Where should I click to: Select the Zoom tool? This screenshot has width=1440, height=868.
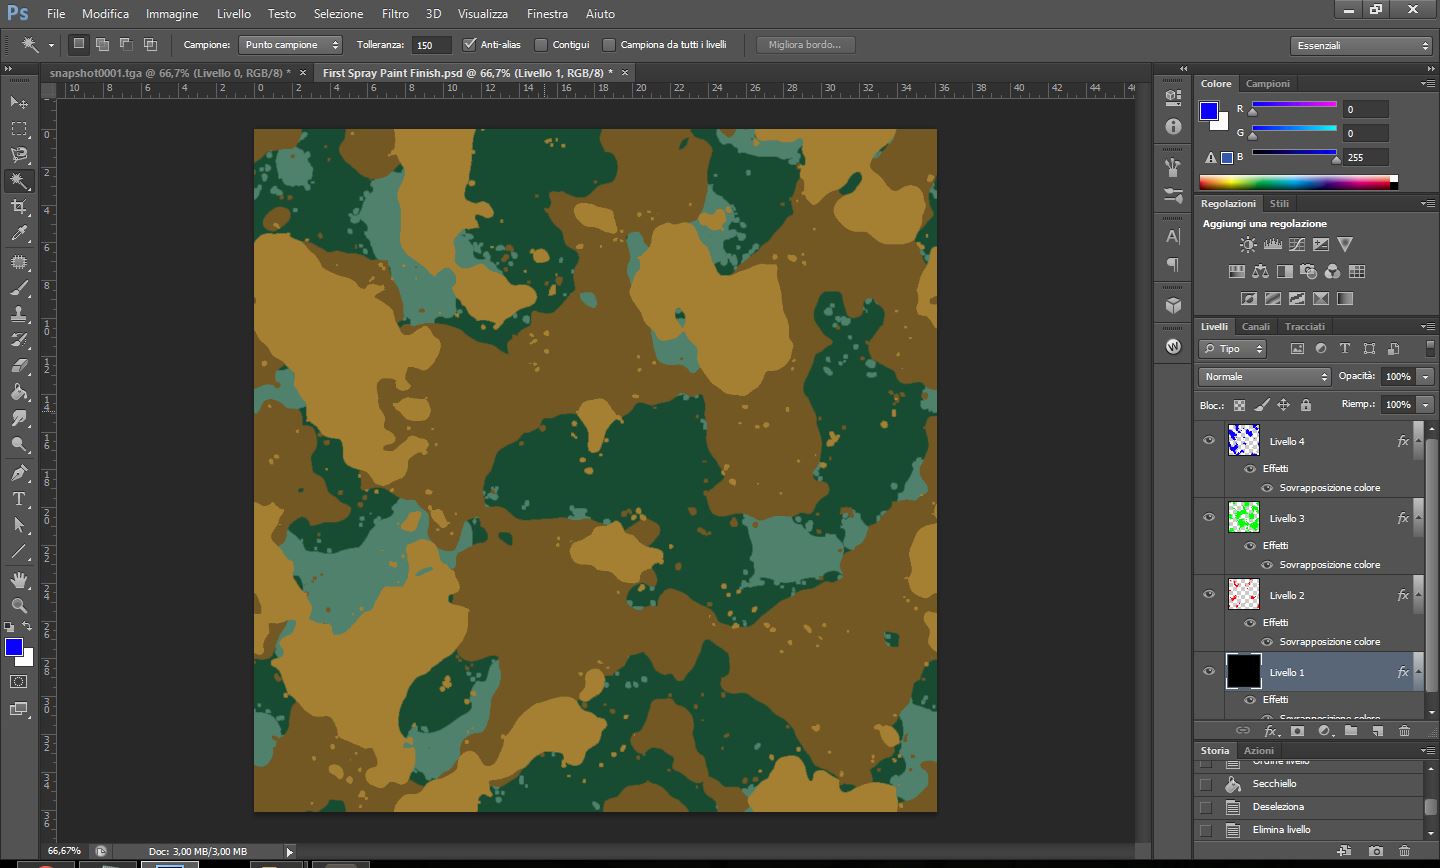coord(19,606)
